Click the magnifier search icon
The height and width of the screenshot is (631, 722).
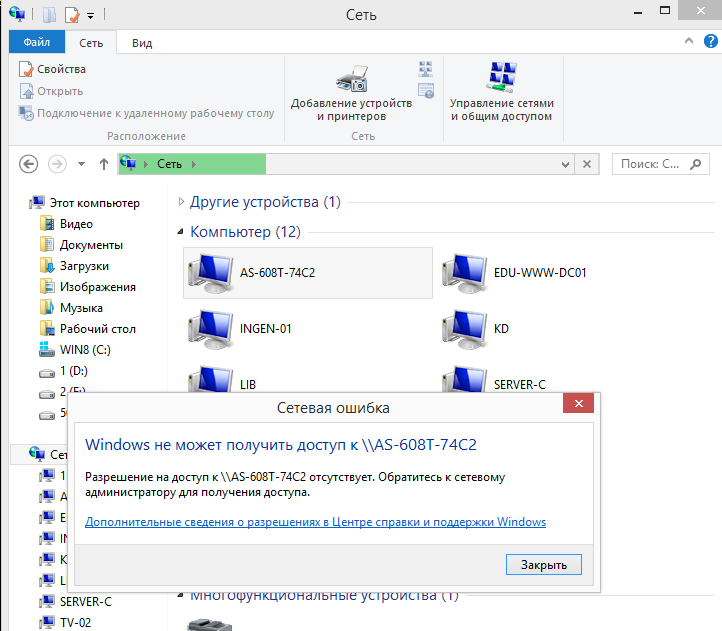[x=696, y=164]
